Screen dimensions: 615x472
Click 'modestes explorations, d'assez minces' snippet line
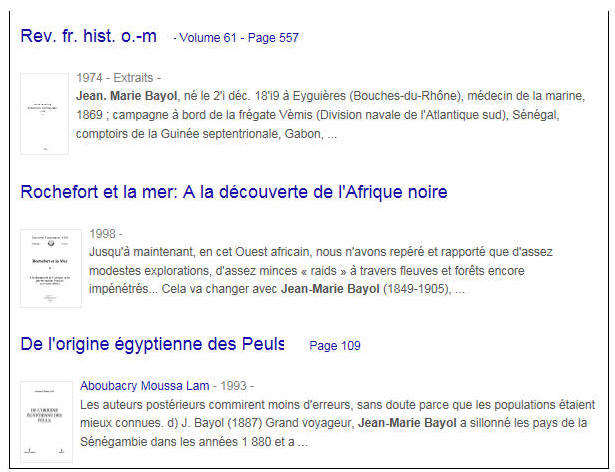point(307,271)
